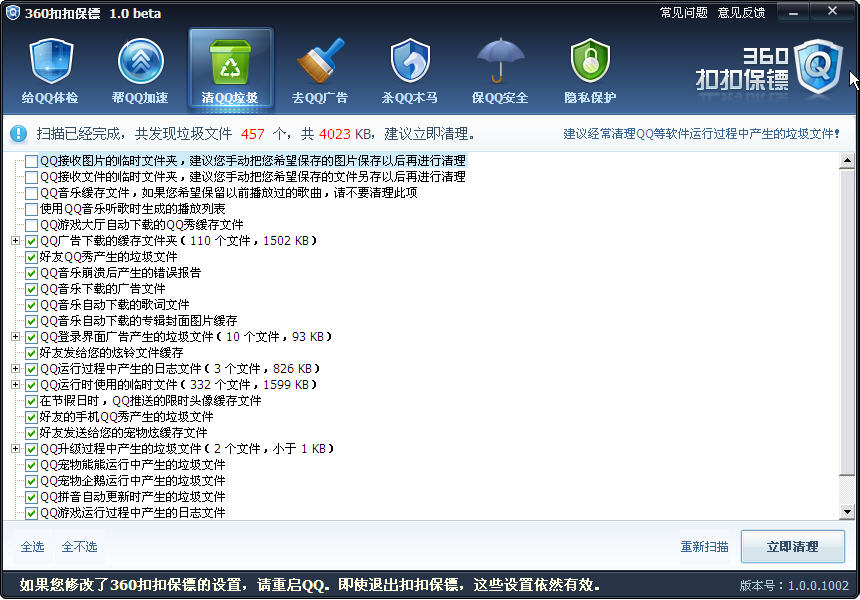Click the 清QQ垃圾 recycle bin icon
The height and width of the screenshot is (600, 860).
(230, 63)
